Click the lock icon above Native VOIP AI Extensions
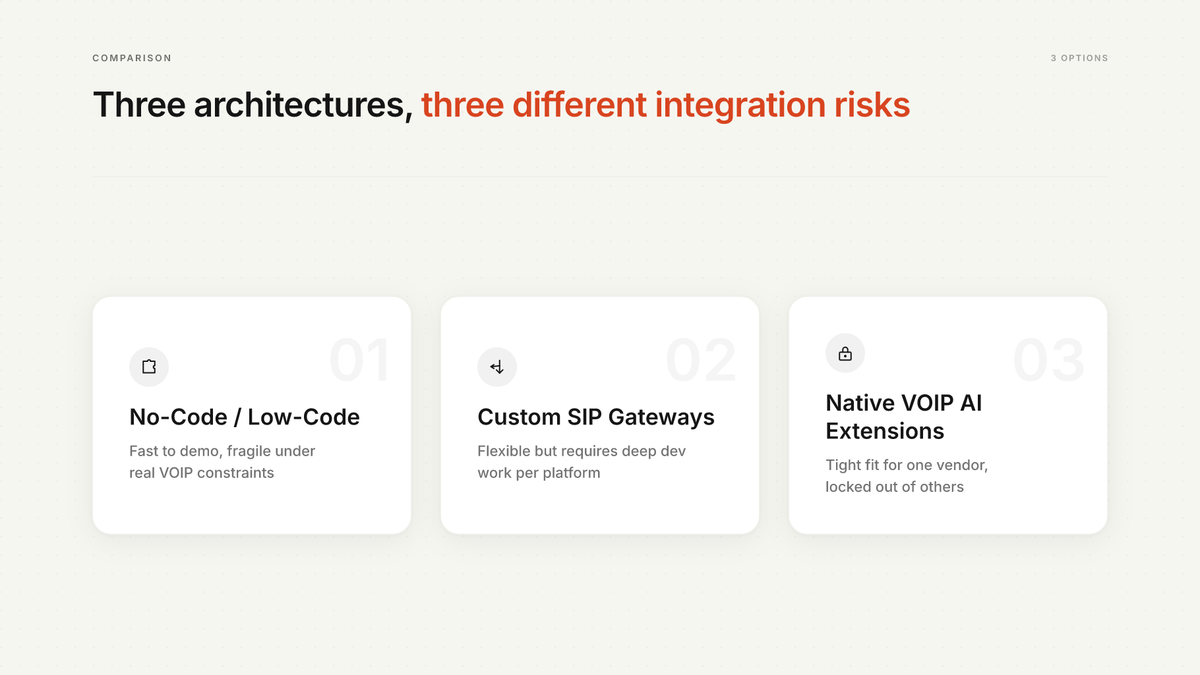 coord(845,353)
